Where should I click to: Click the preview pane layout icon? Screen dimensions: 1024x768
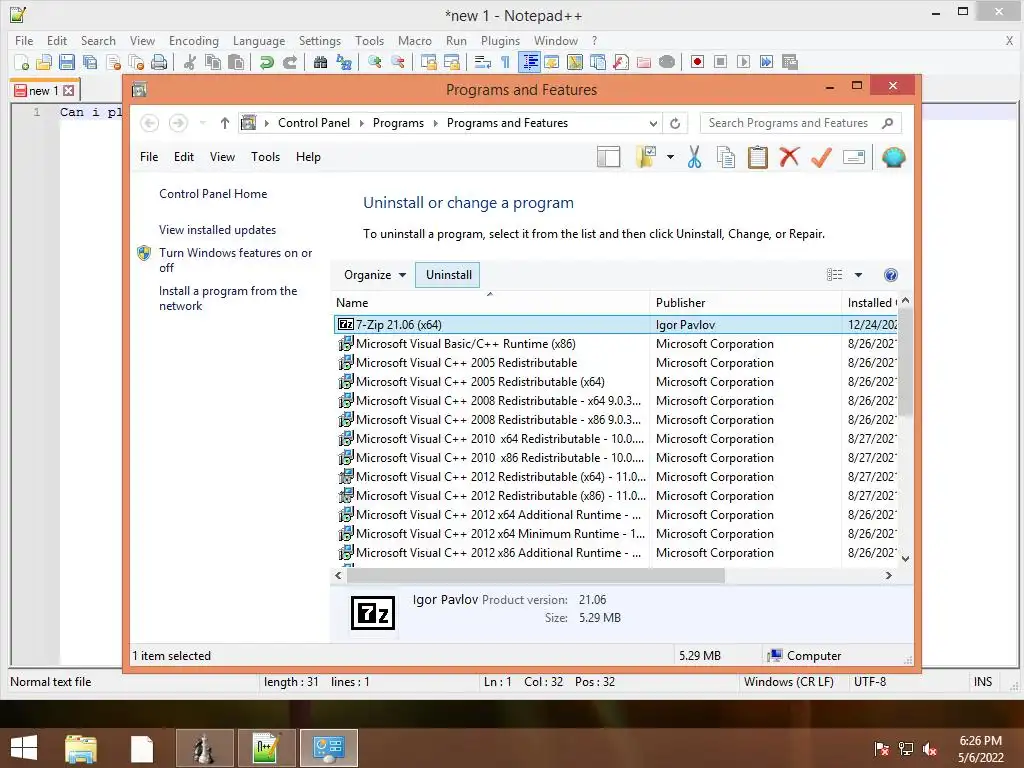(x=608, y=157)
